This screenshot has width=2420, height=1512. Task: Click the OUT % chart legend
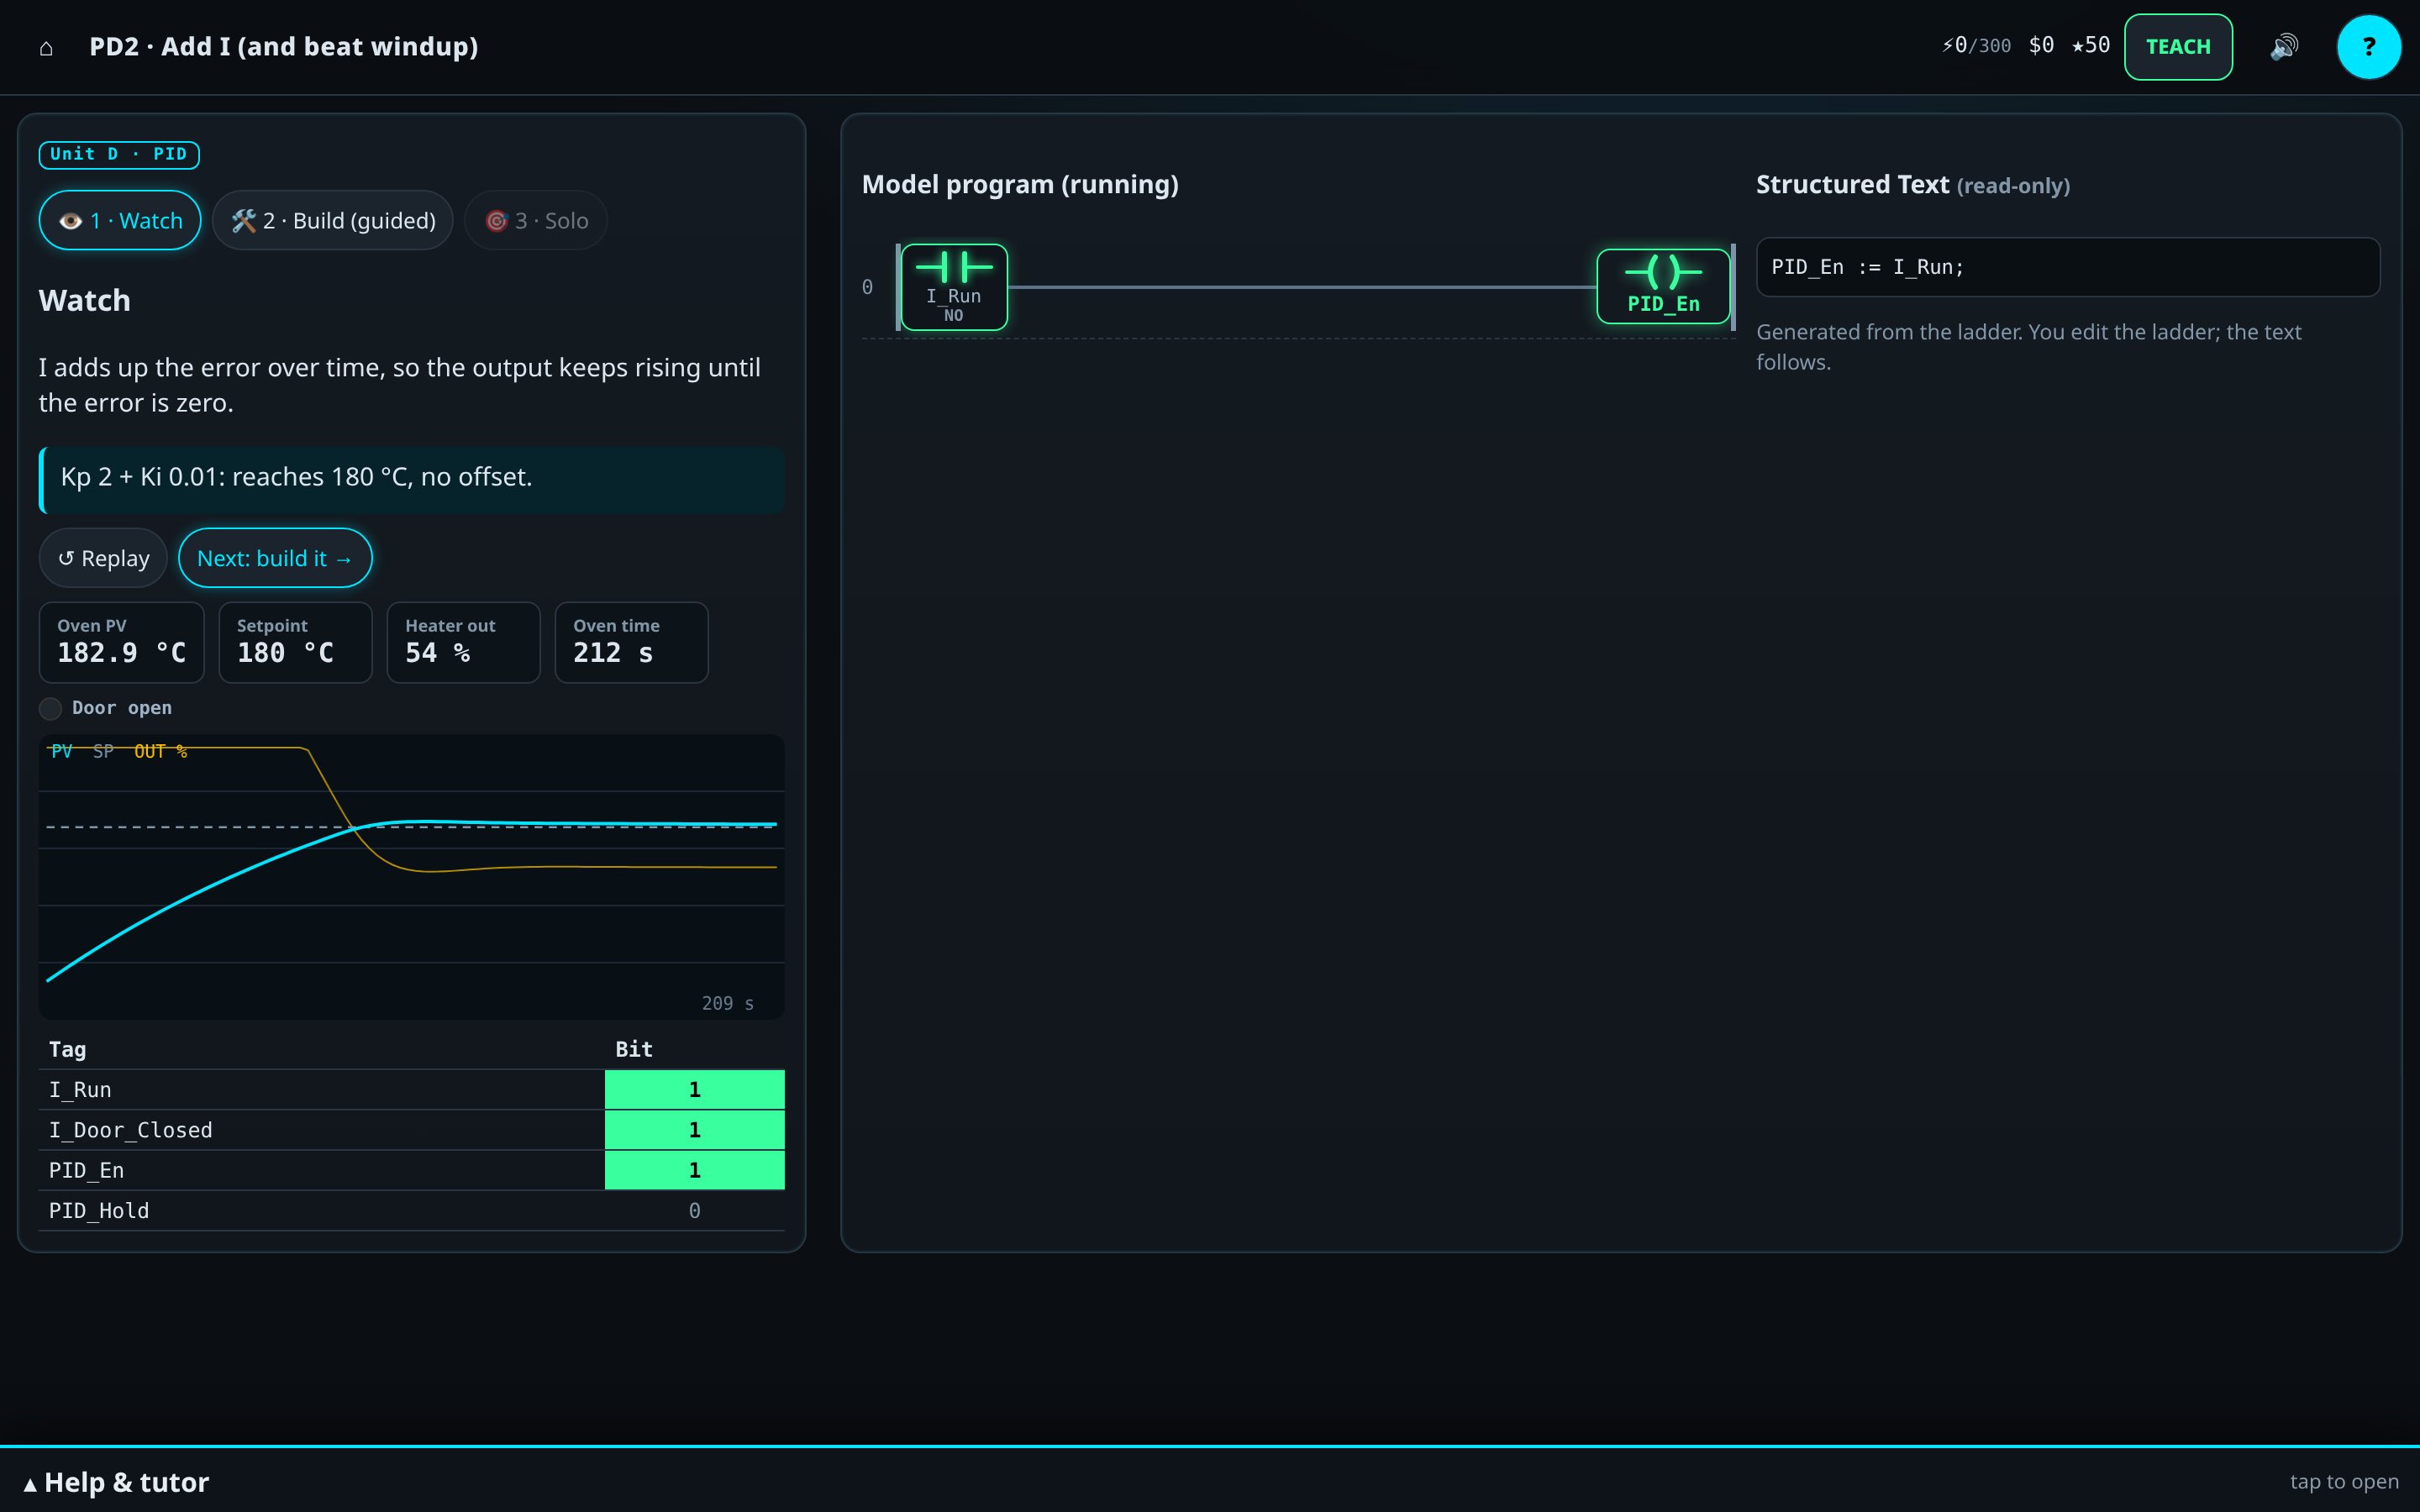click(x=161, y=751)
